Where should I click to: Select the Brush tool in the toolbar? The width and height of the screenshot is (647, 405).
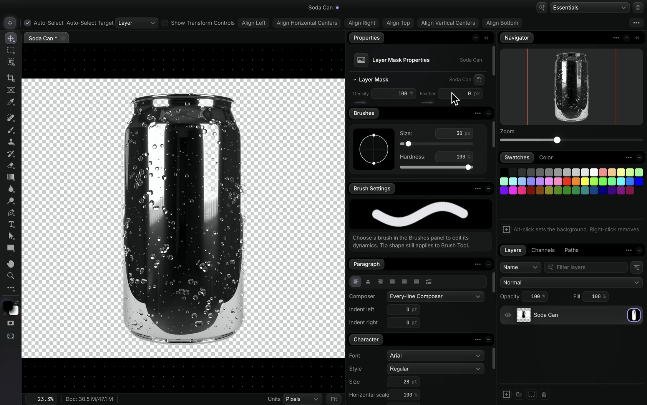[11, 130]
